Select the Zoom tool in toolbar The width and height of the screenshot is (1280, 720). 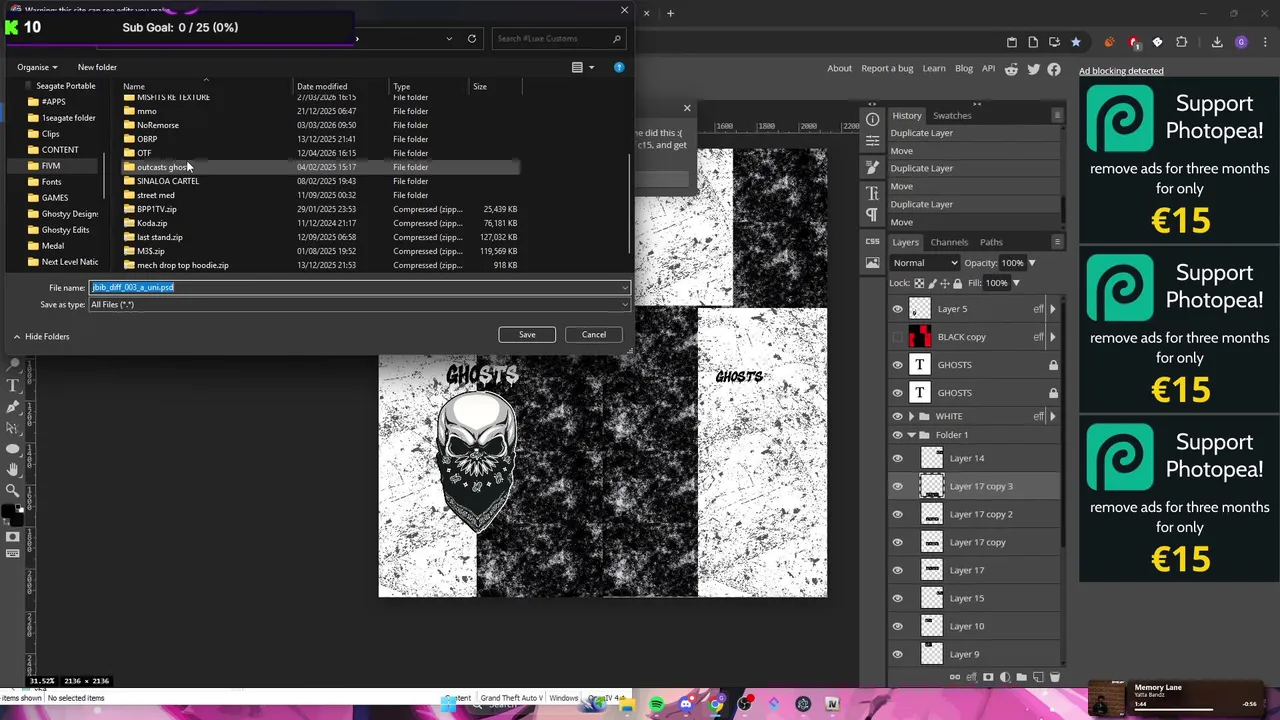[13, 490]
